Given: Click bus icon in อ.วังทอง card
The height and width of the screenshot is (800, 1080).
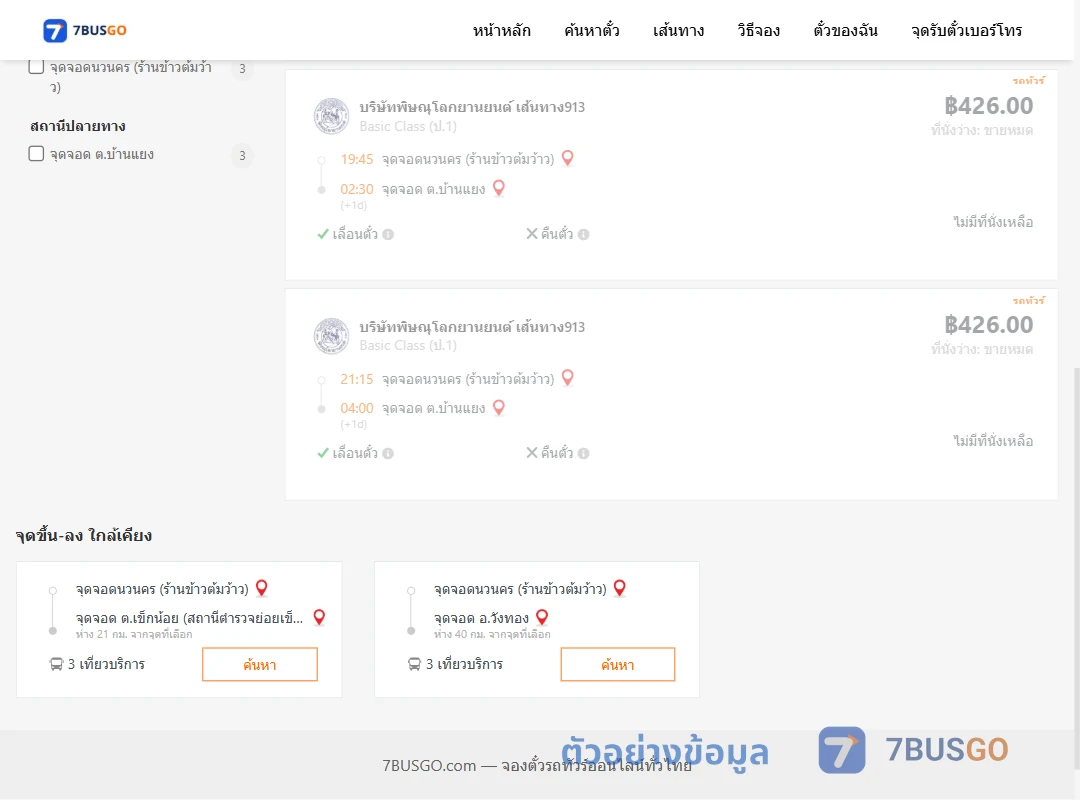Looking at the screenshot, I should pyautogui.click(x=414, y=664).
